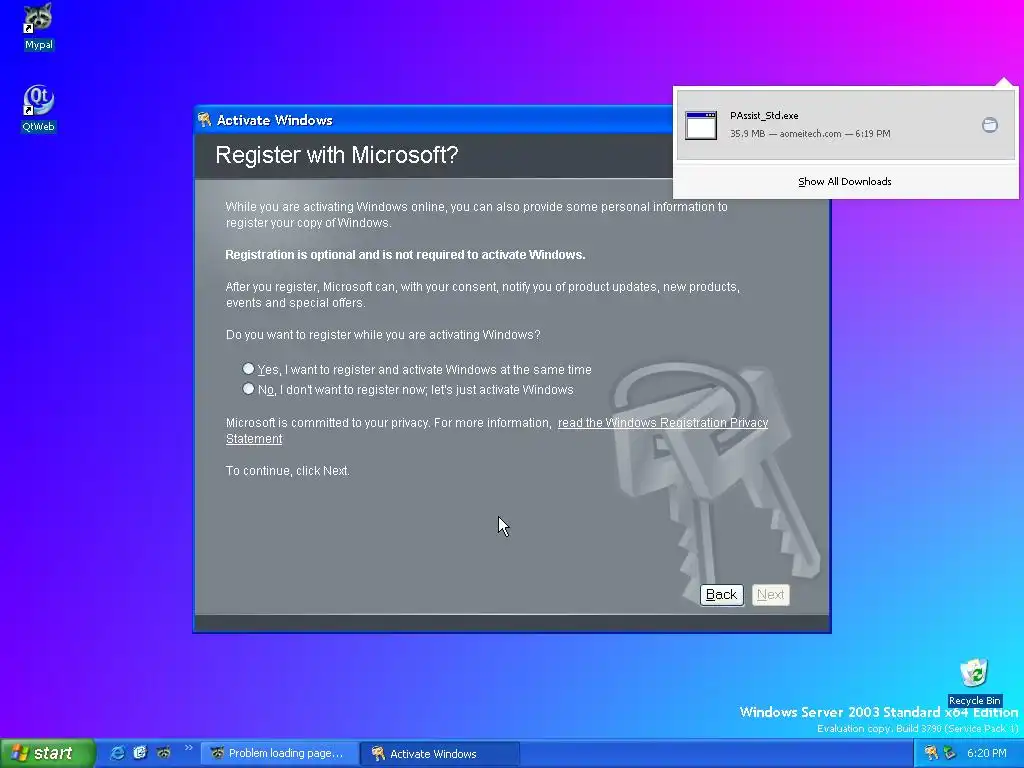Launch Mypal raccoon icon in Quick Launch
The height and width of the screenshot is (768, 1024).
(163, 753)
